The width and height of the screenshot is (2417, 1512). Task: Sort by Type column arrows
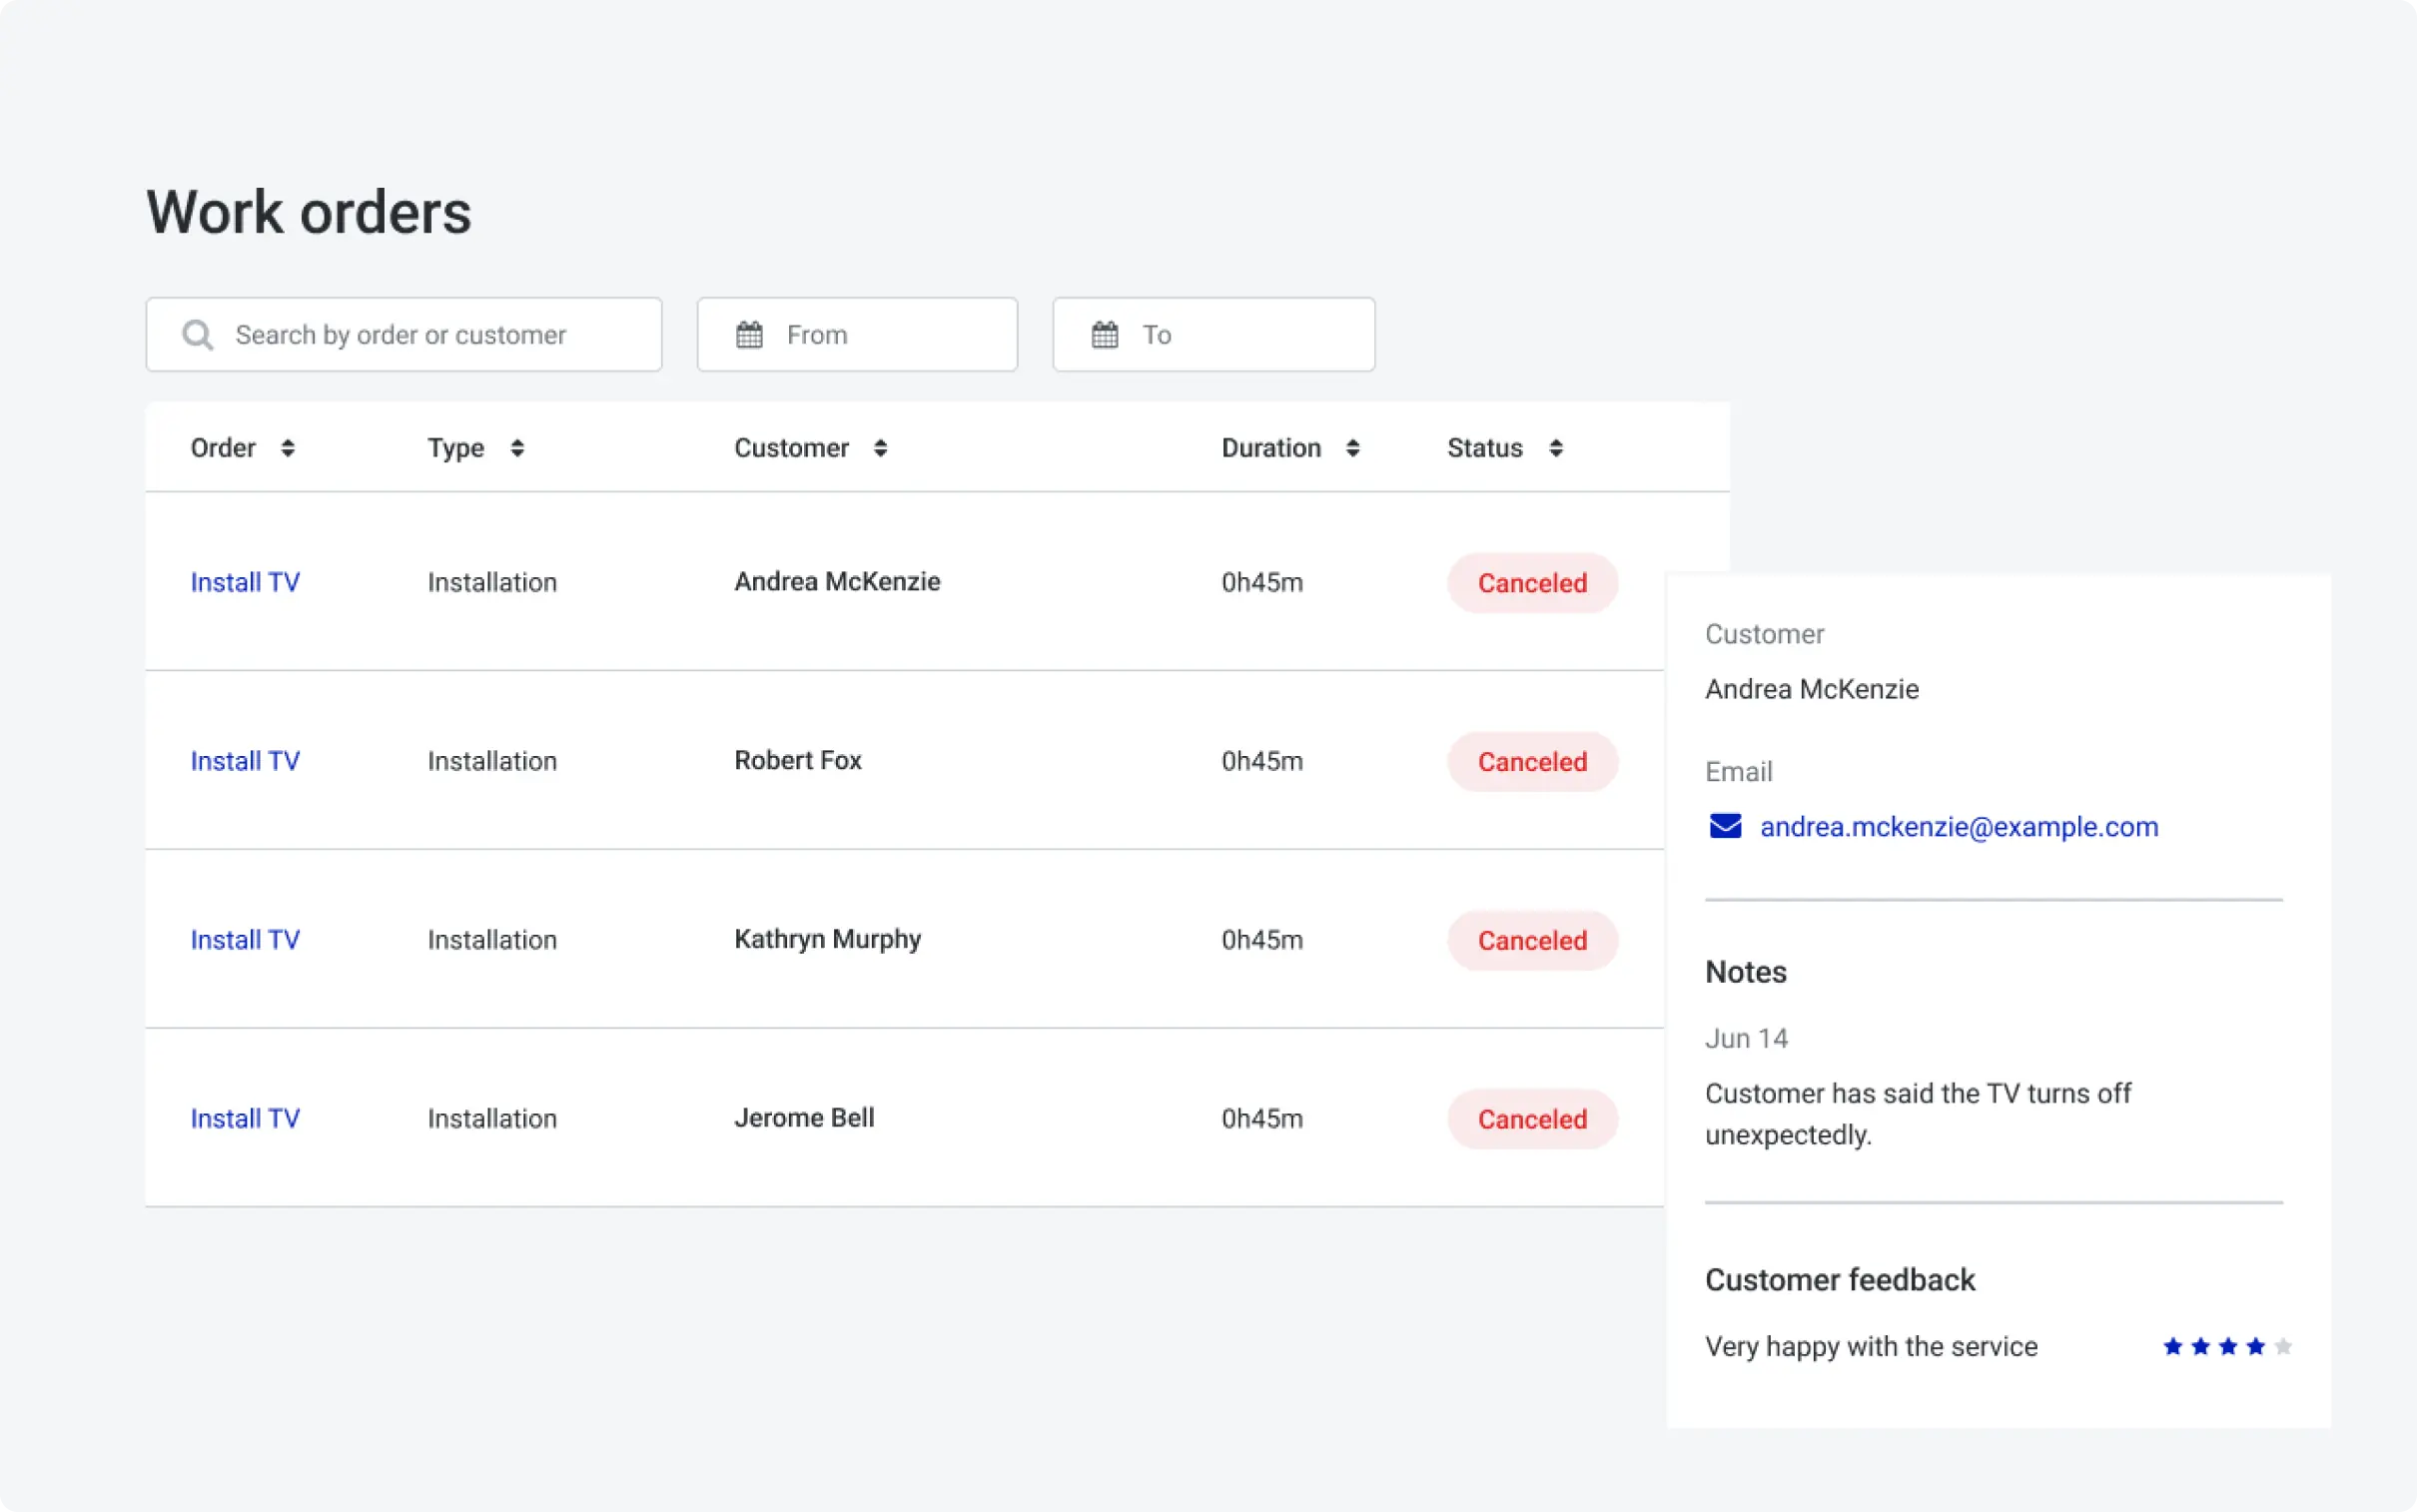(517, 448)
